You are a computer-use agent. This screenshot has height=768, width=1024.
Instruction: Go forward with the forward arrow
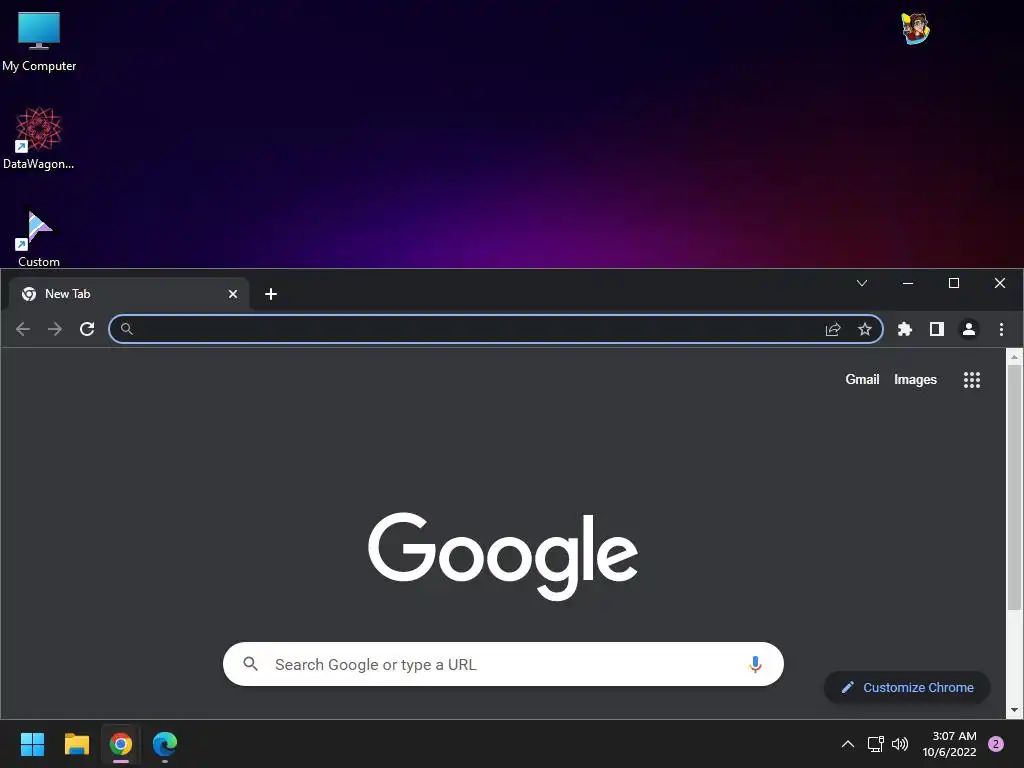(x=55, y=329)
